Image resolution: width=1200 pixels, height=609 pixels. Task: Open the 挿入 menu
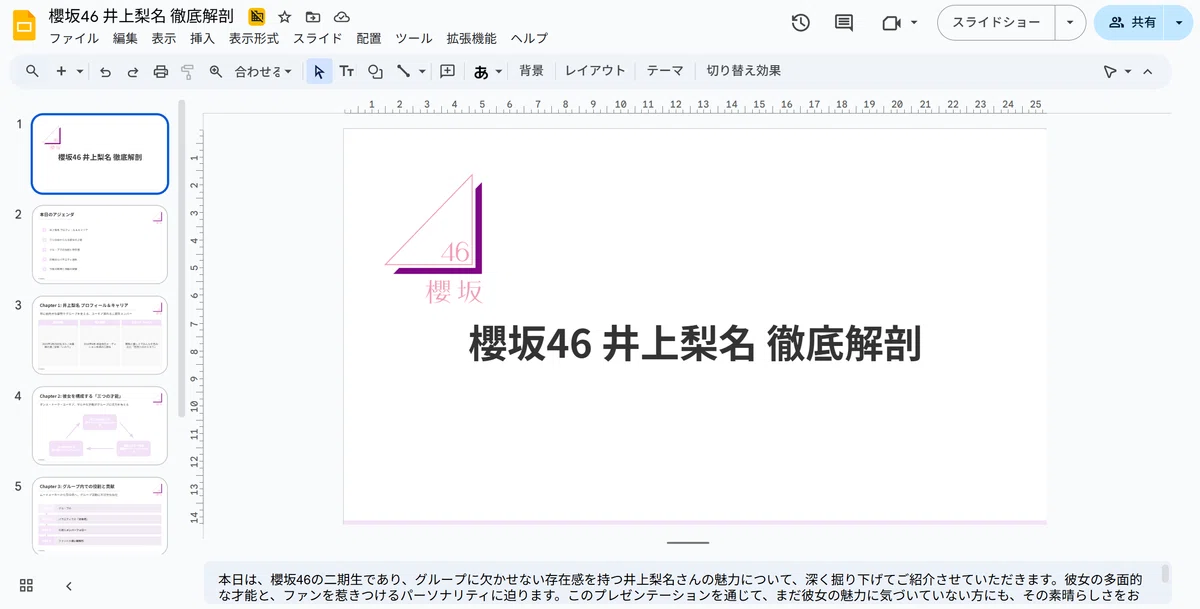(x=202, y=39)
